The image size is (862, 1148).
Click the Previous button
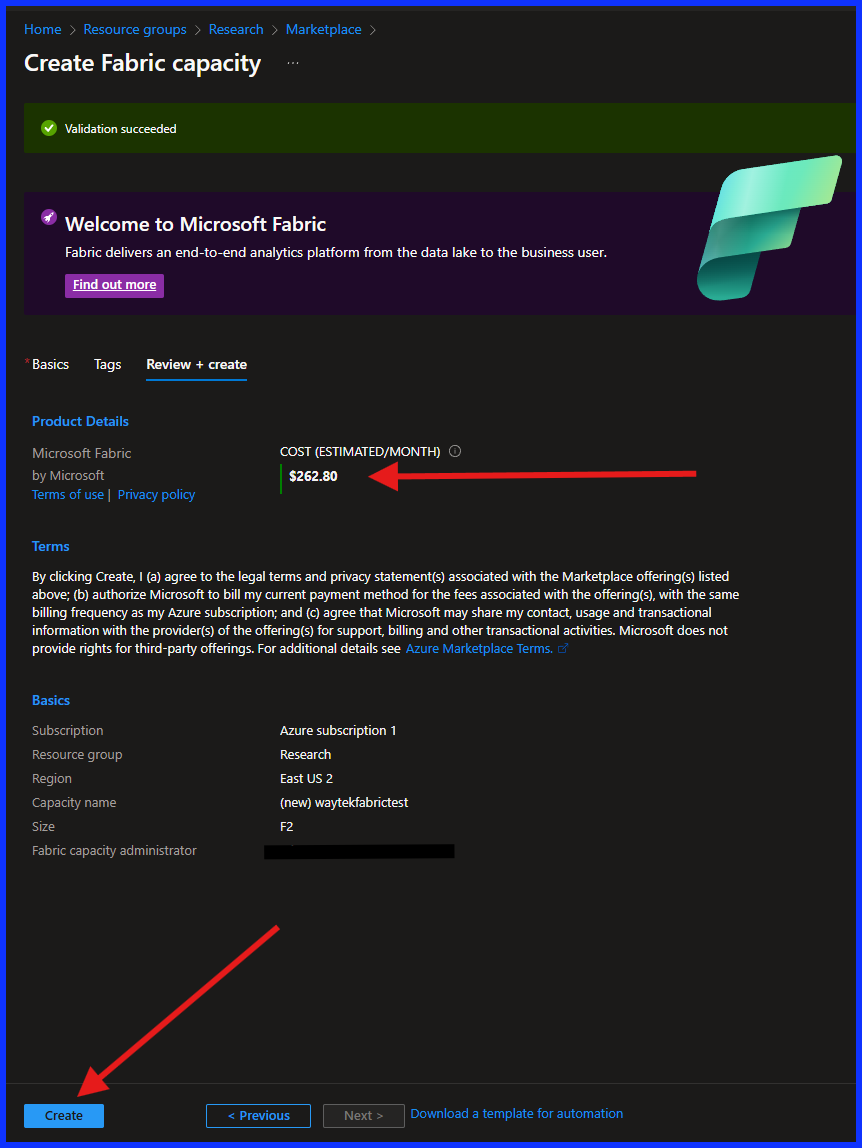[258, 1115]
